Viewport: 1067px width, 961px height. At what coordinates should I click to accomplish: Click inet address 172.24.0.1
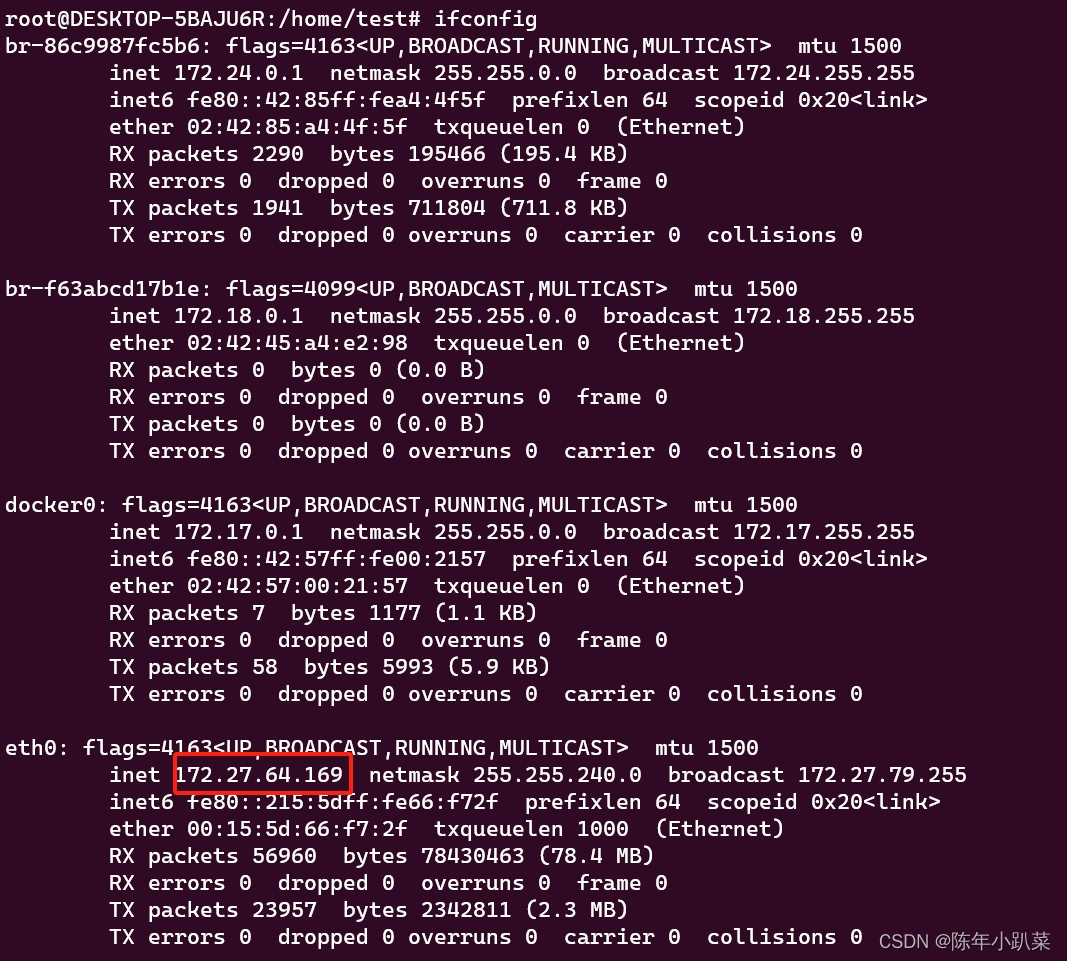238,73
